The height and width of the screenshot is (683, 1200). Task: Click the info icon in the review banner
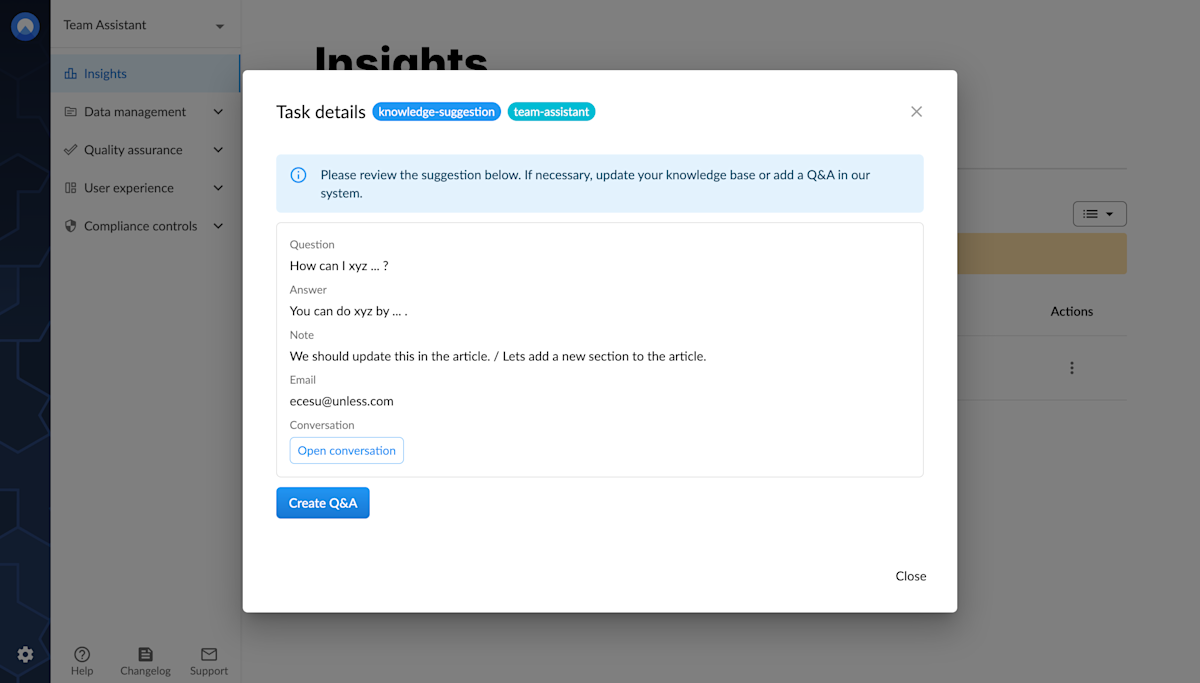point(298,174)
